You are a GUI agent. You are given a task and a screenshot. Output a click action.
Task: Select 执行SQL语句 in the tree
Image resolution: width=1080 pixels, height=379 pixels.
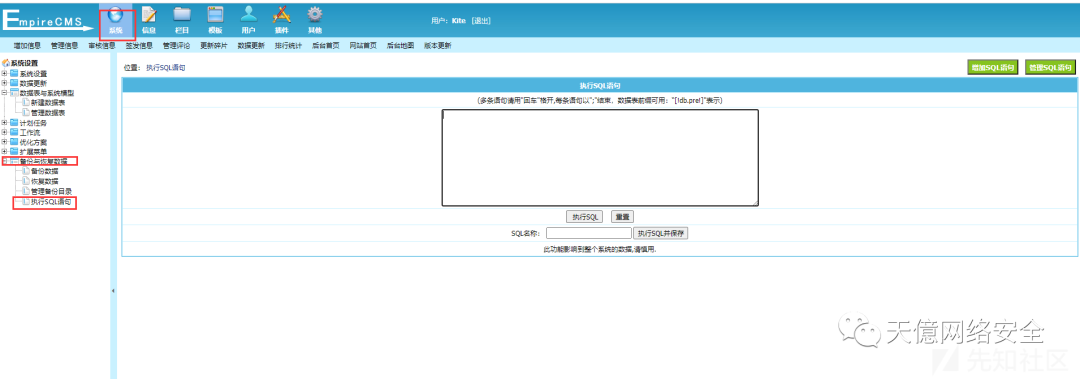[x=51, y=202]
